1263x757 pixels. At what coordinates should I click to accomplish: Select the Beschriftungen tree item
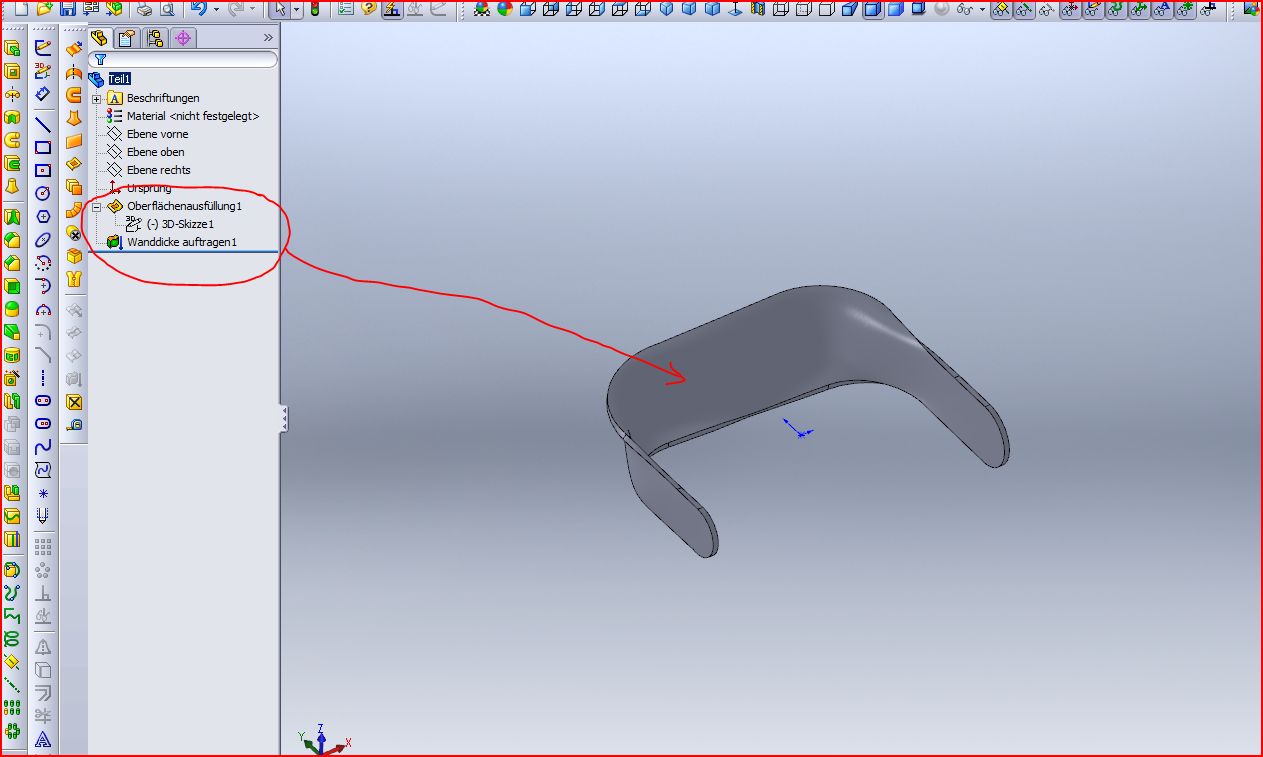click(x=163, y=98)
